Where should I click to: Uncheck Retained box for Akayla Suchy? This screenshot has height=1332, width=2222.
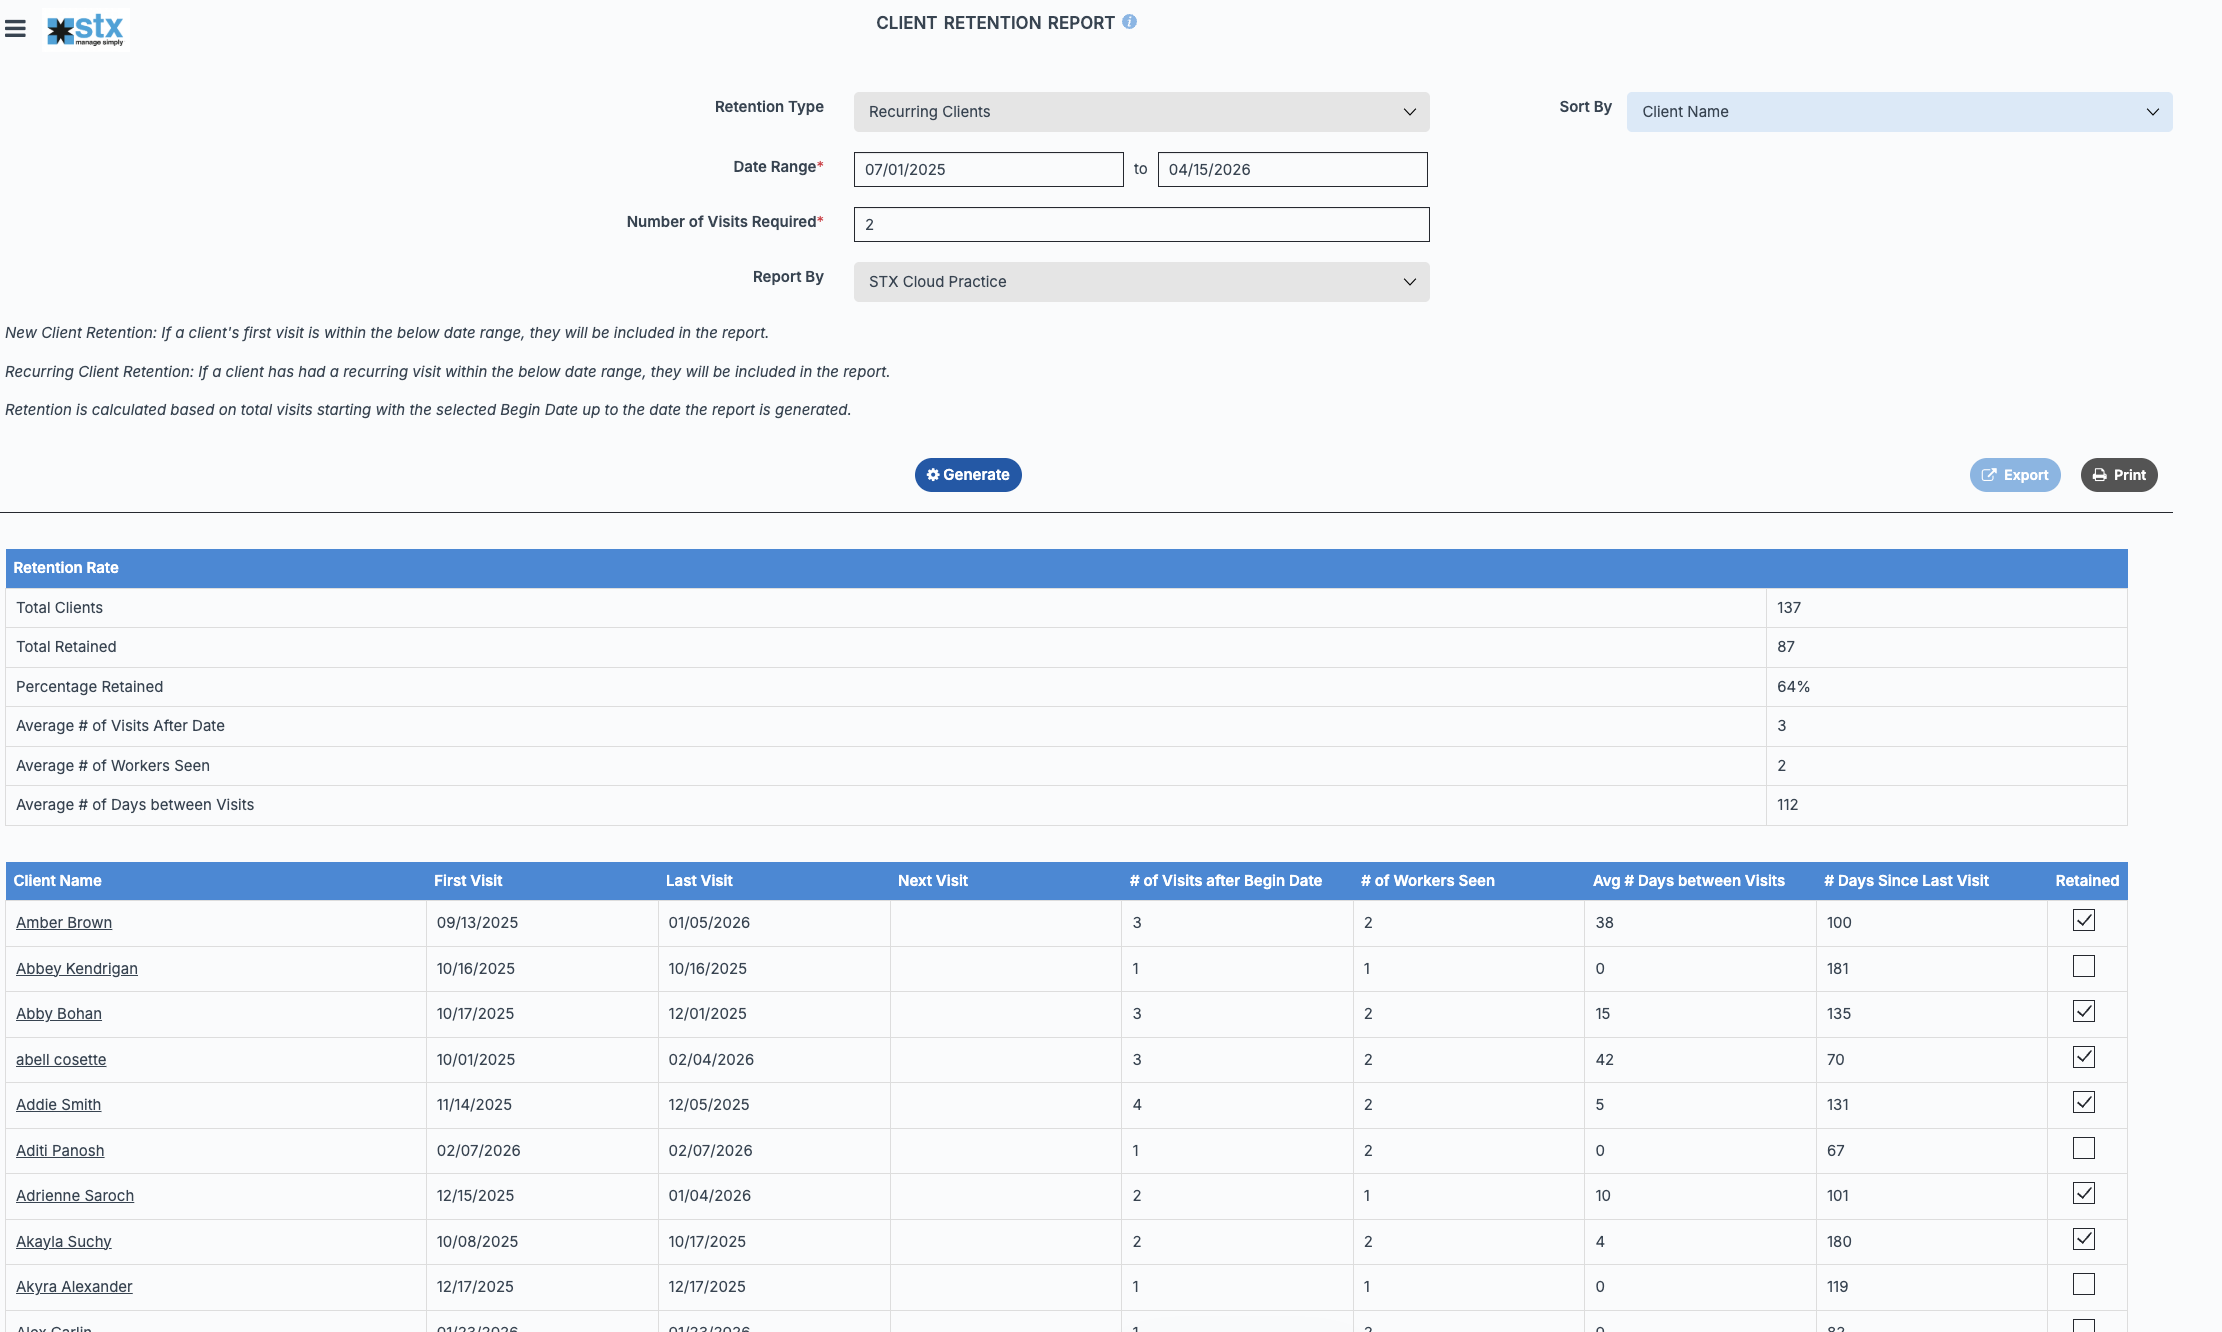pos(2083,1239)
